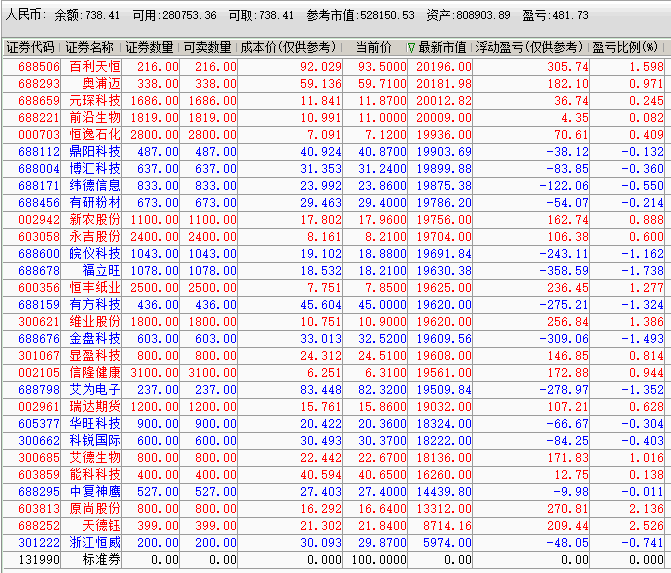Viewport: 671px width, 573px height.
Task: Select the 有方科技 row
Action: (333, 305)
